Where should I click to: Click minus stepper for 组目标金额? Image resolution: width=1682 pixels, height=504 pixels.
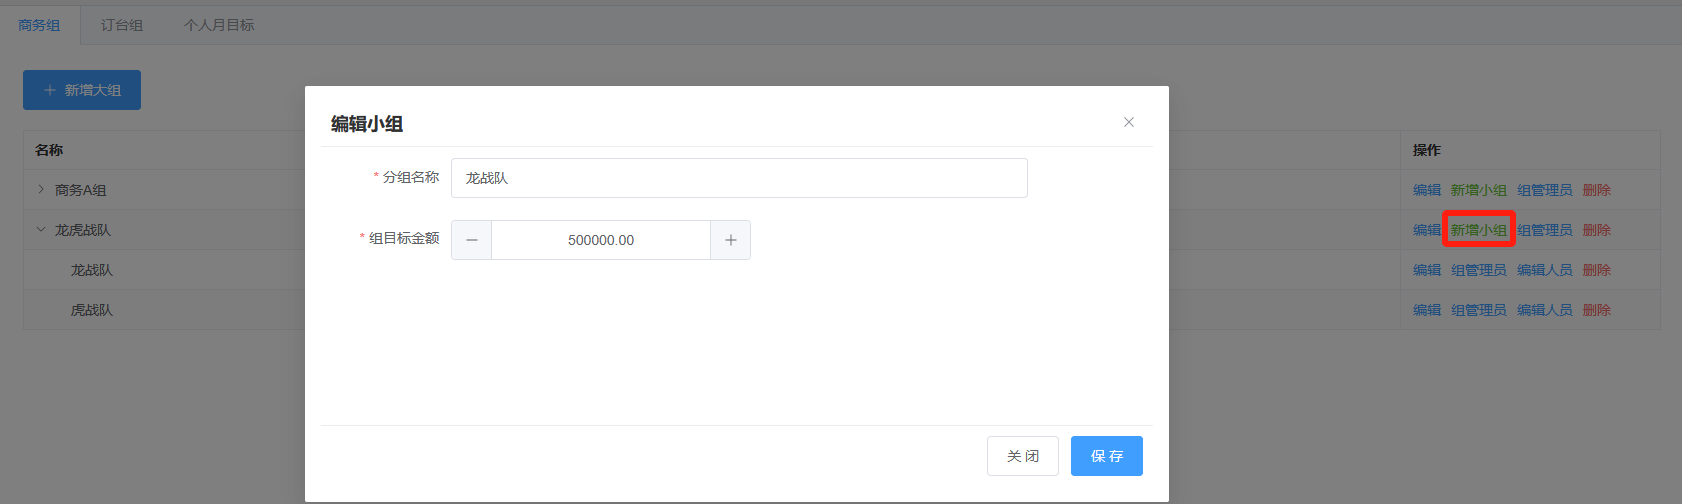pos(471,240)
